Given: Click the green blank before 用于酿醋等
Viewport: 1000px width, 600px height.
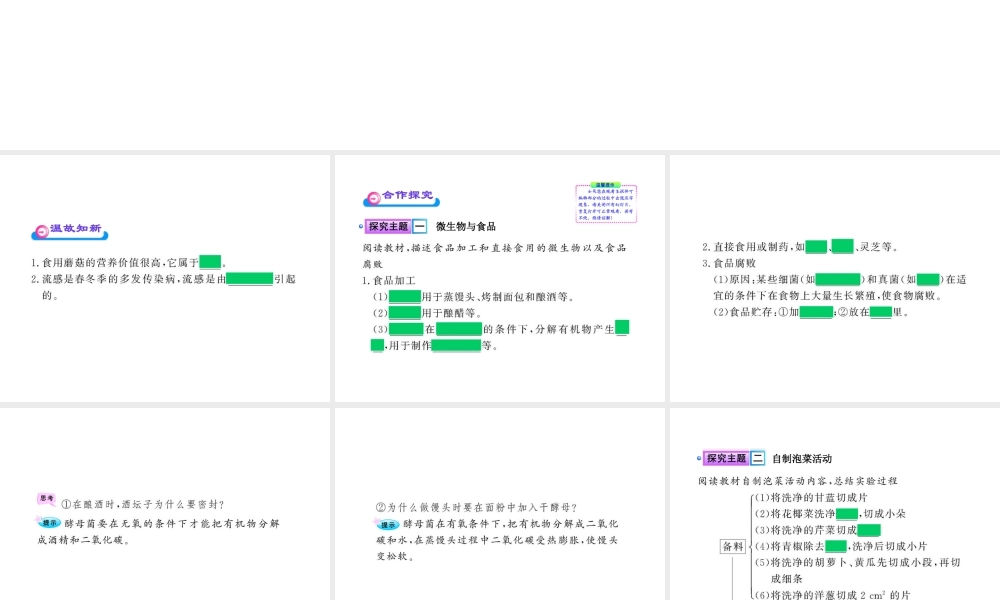Looking at the screenshot, I should [x=405, y=312].
